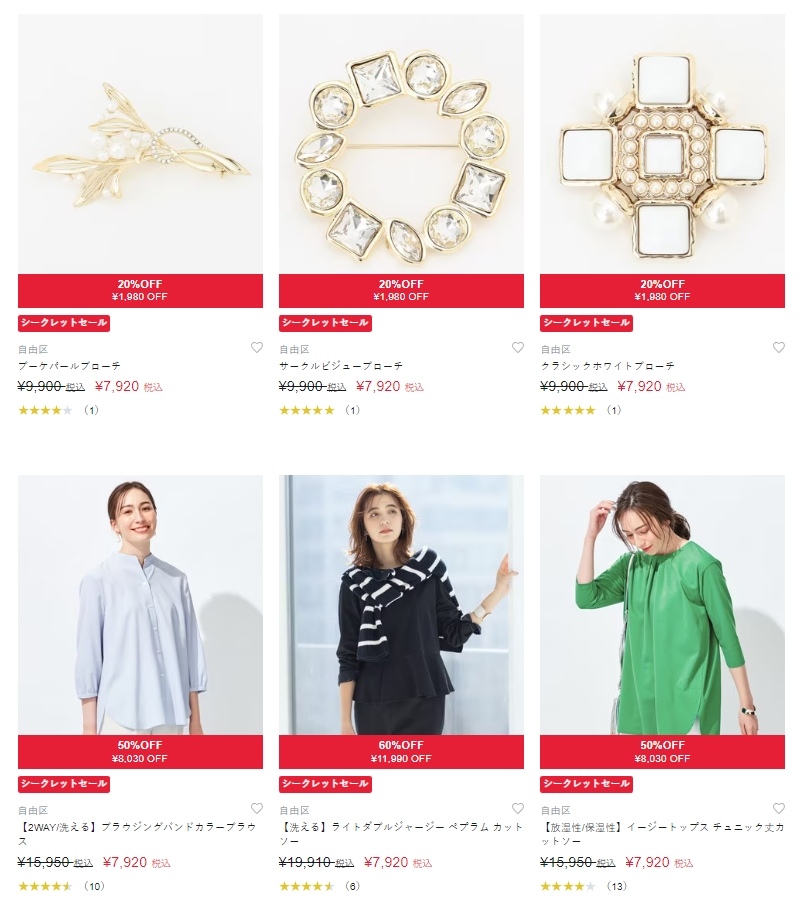Click heart icon for バンドカラーブラウス

pyautogui.click(x=257, y=808)
